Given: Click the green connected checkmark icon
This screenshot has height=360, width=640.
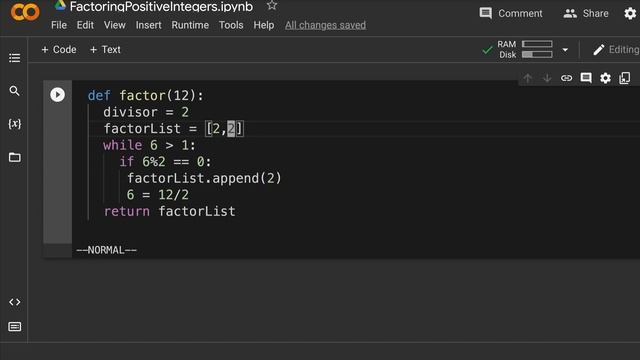Looking at the screenshot, I should point(487,50).
